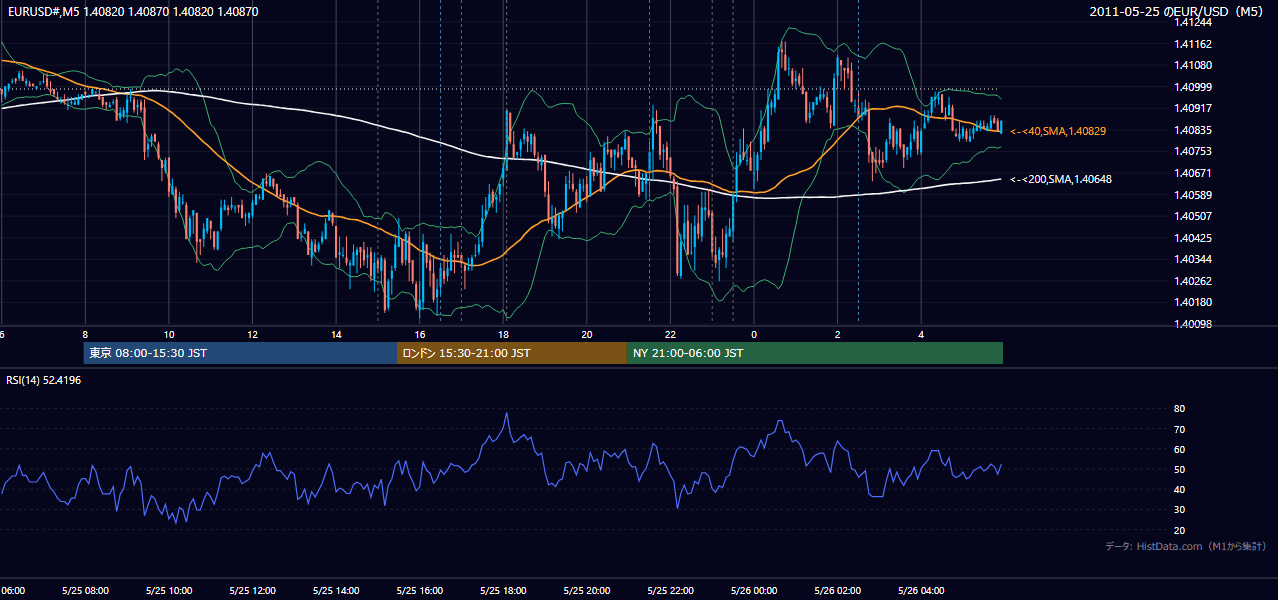Image resolution: width=1278 pixels, height=600 pixels.
Task: Select the London 15:30-21:00 JST session bar
Action: point(512,353)
